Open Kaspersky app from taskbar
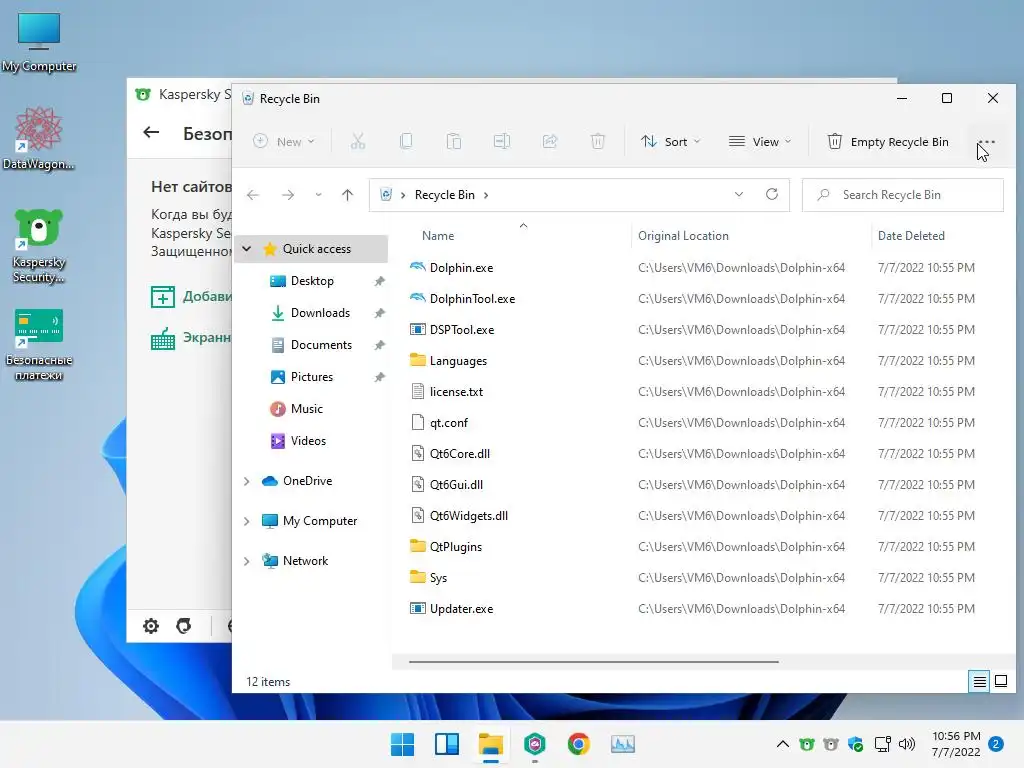 [535, 744]
